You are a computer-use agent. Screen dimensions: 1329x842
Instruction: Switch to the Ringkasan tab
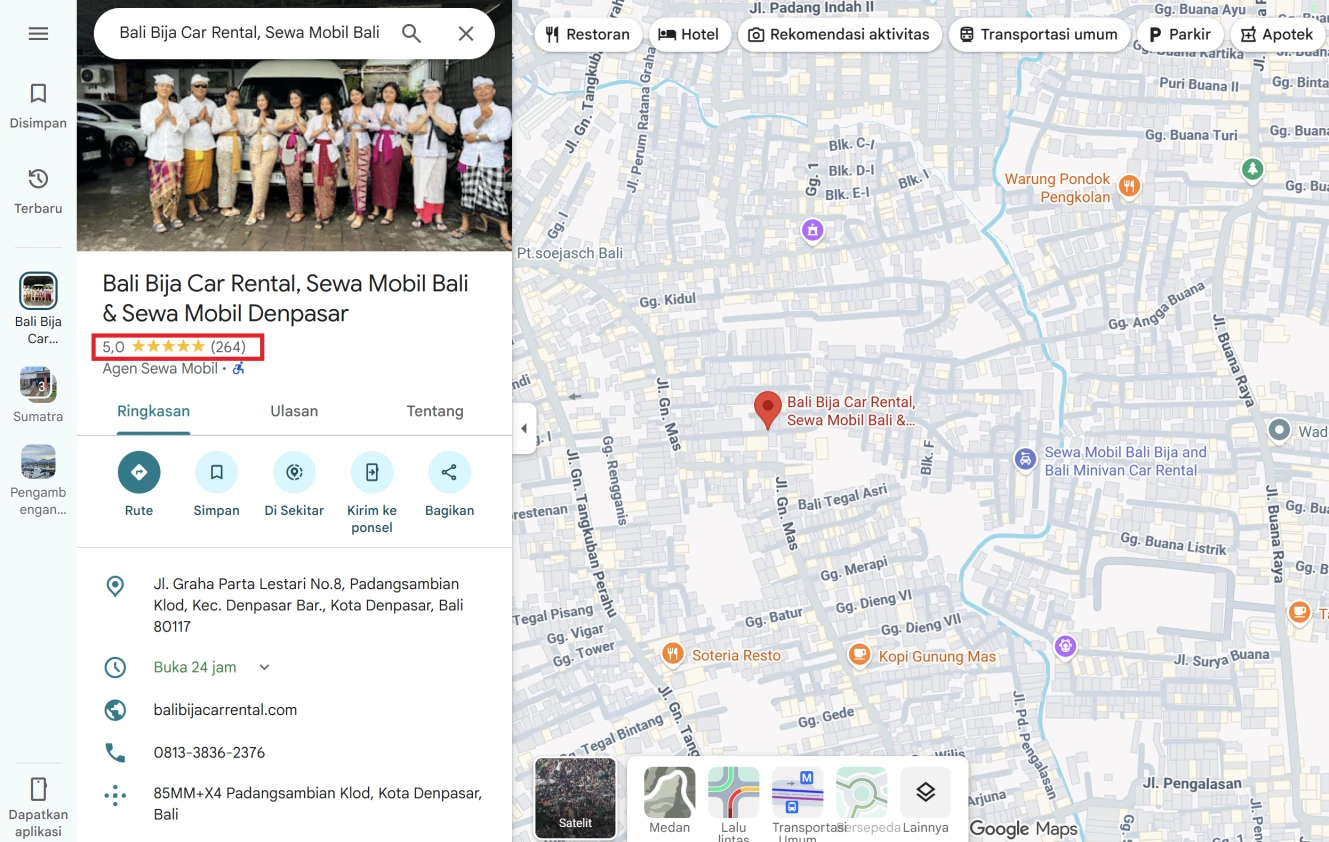click(x=153, y=411)
